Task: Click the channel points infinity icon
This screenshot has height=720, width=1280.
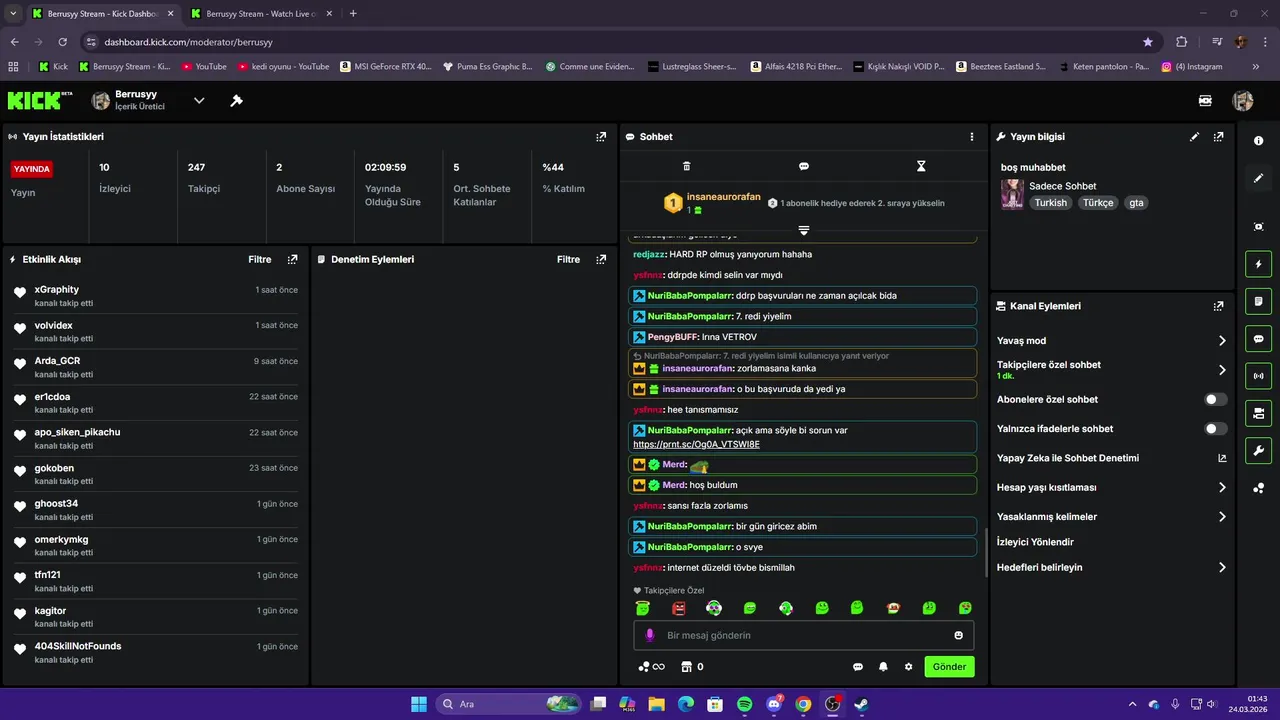Action: [x=652, y=667]
